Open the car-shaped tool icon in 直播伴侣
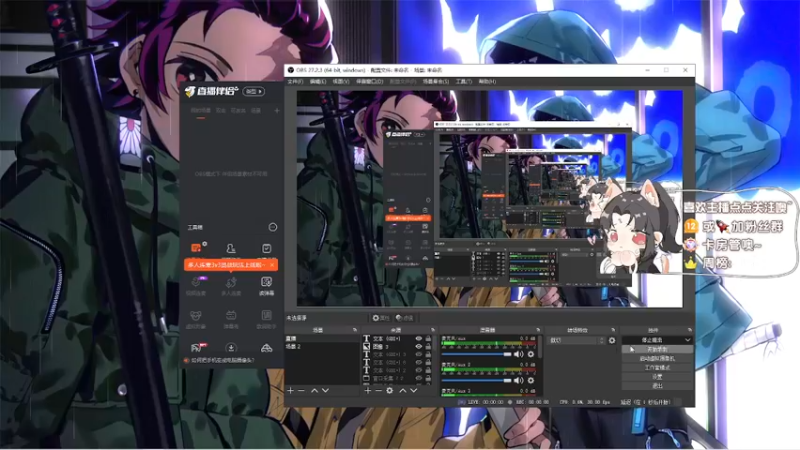800x450 pixels. [x=266, y=348]
